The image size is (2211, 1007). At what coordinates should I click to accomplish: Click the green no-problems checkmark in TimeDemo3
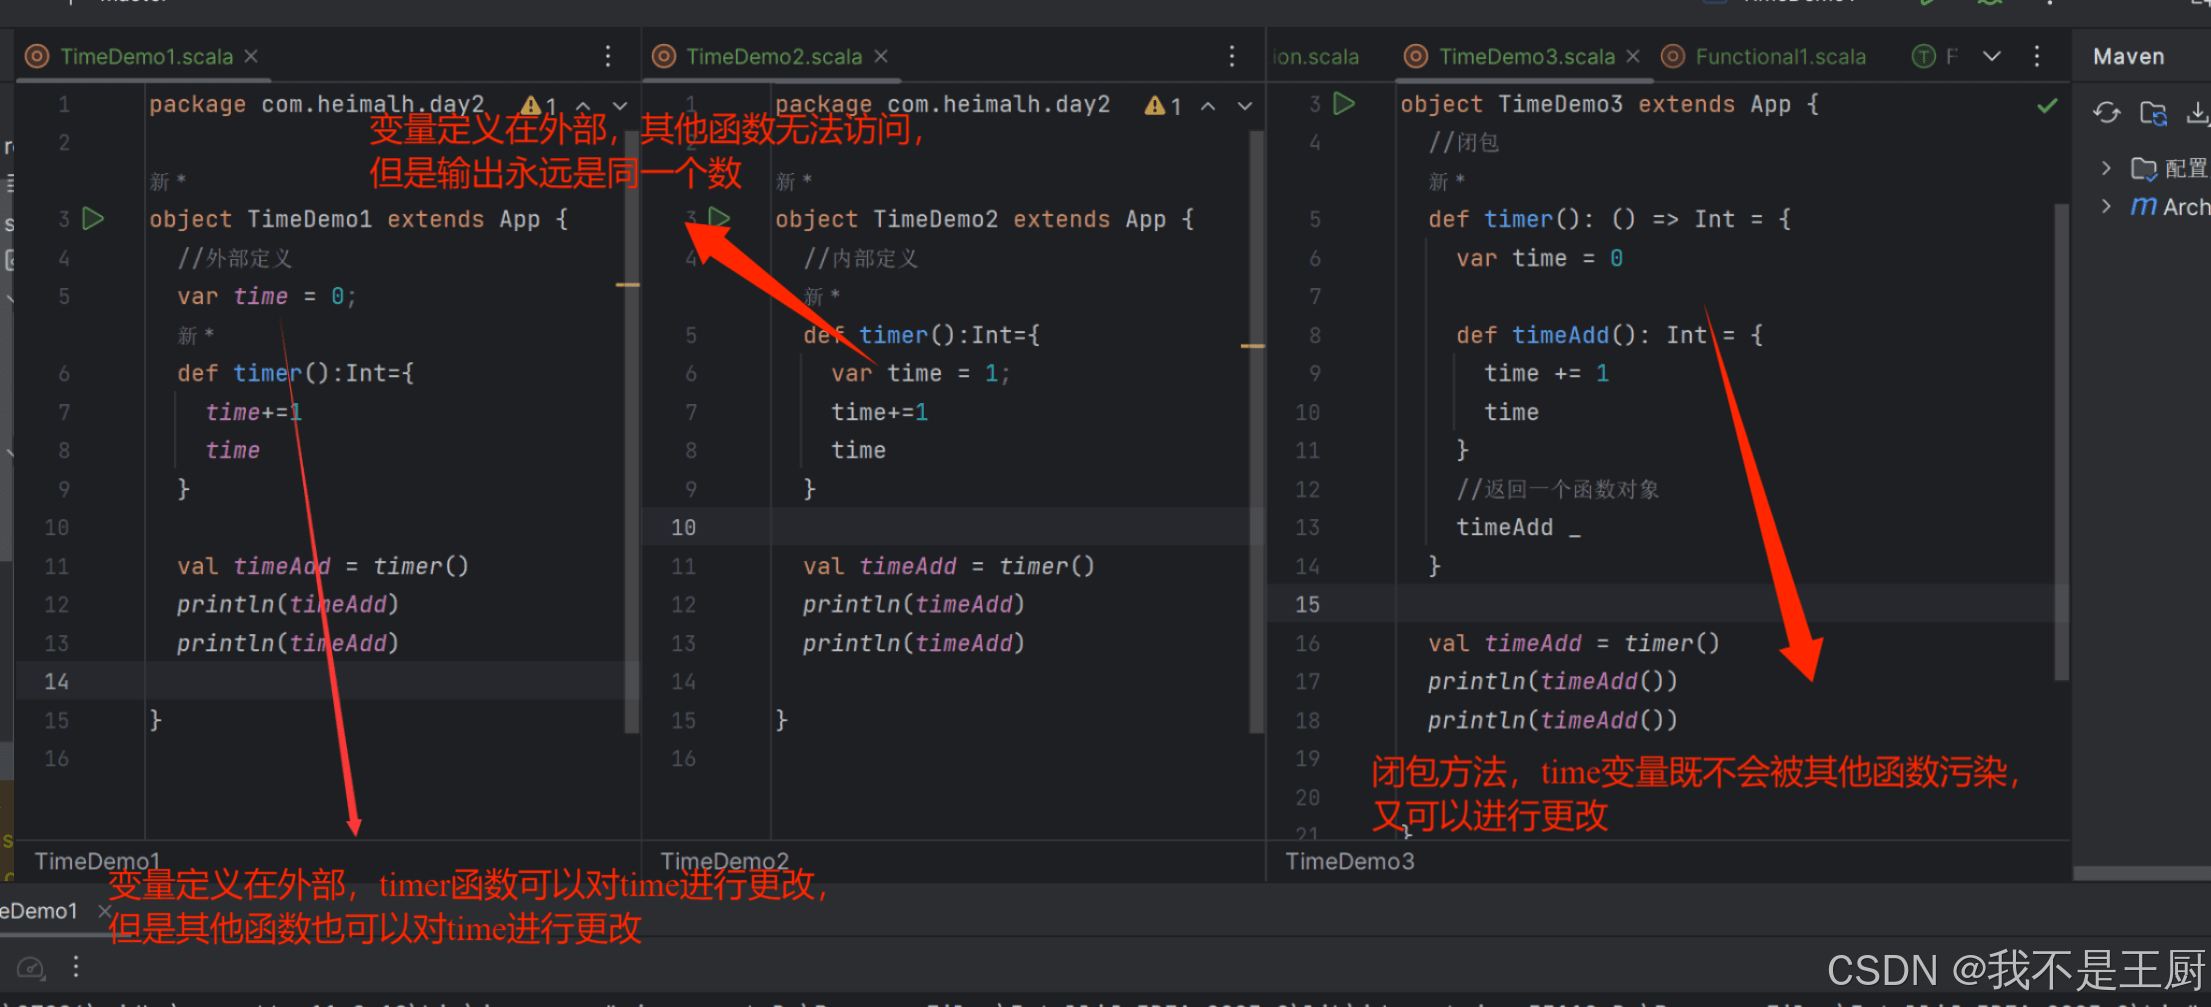click(2047, 105)
